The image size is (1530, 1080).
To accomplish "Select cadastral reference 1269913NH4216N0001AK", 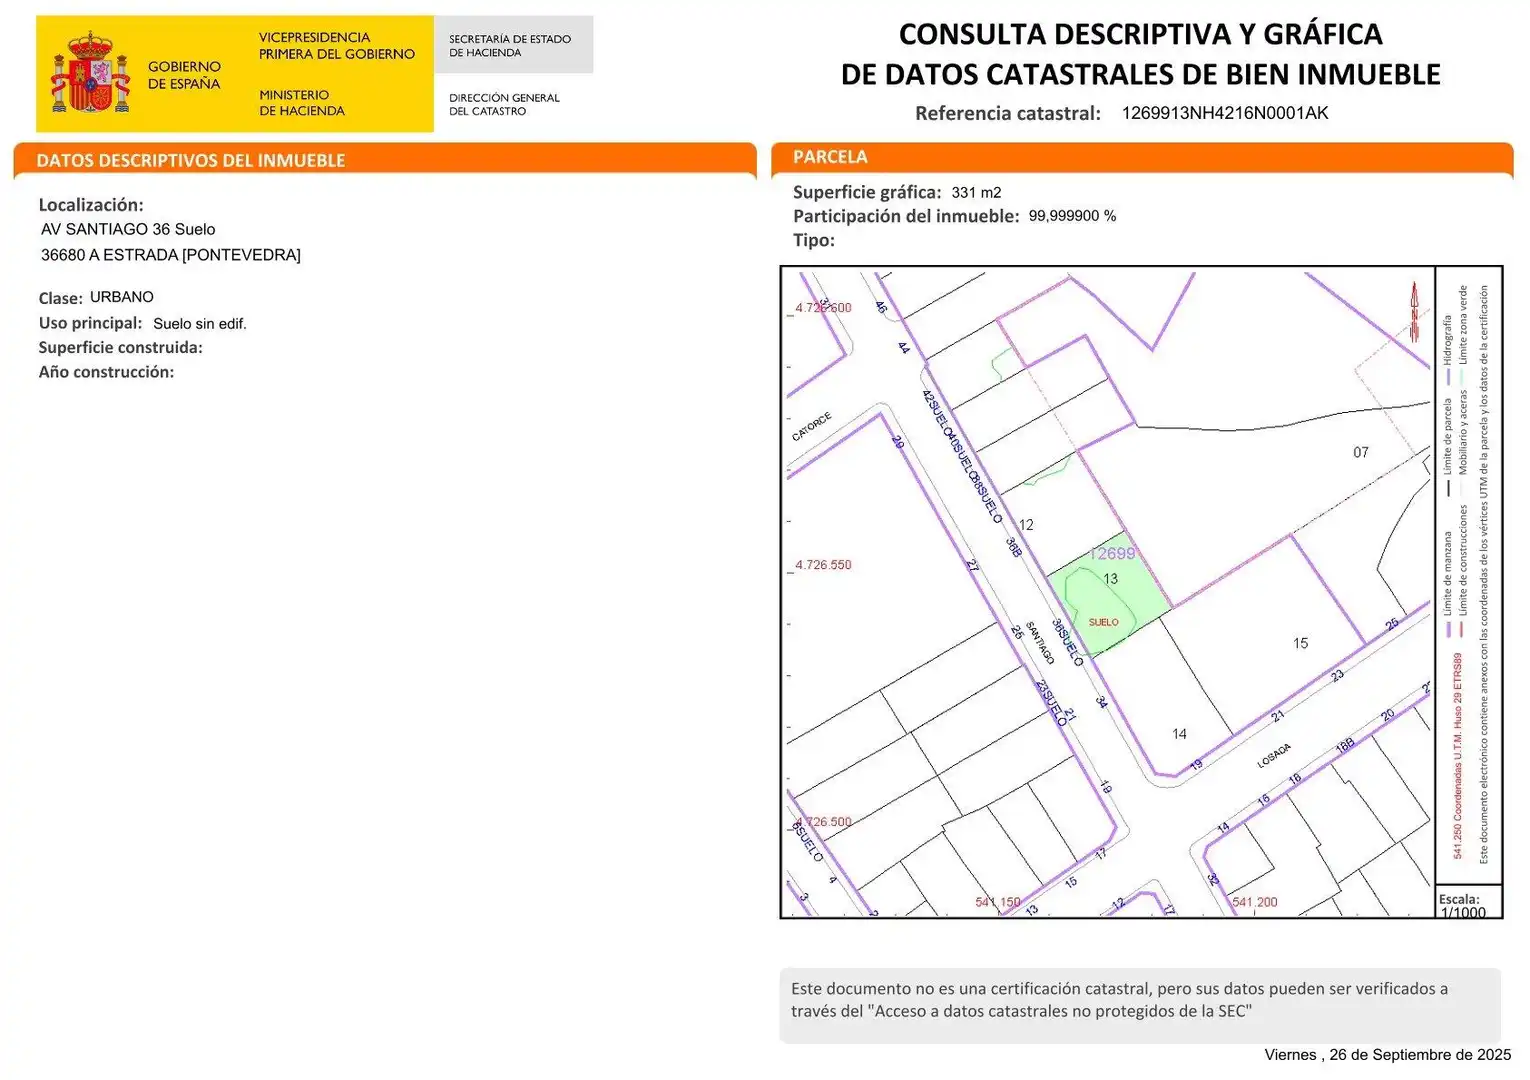I will pyautogui.click(x=1225, y=113).
